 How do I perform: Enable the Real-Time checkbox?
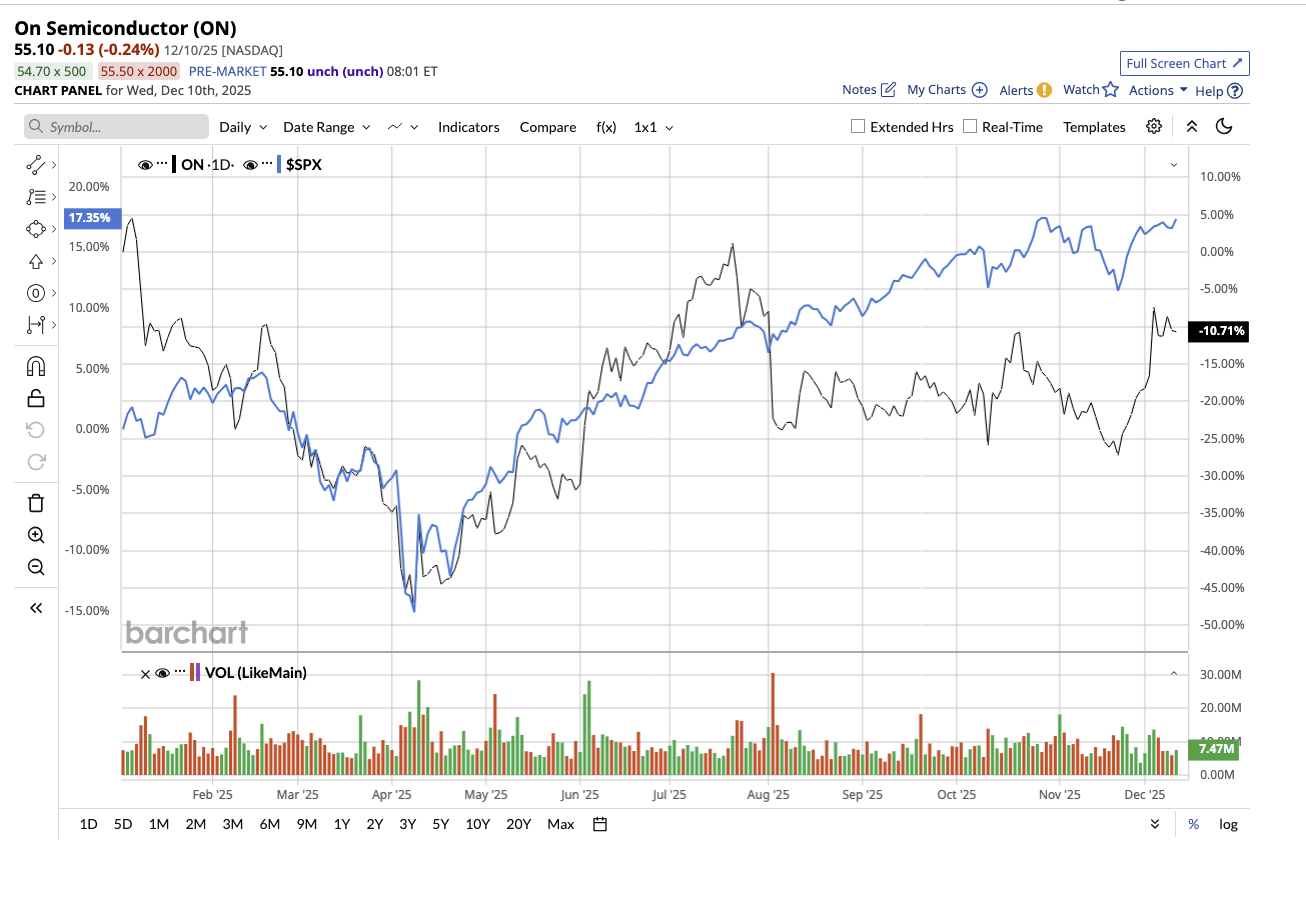pyautogui.click(x=970, y=126)
